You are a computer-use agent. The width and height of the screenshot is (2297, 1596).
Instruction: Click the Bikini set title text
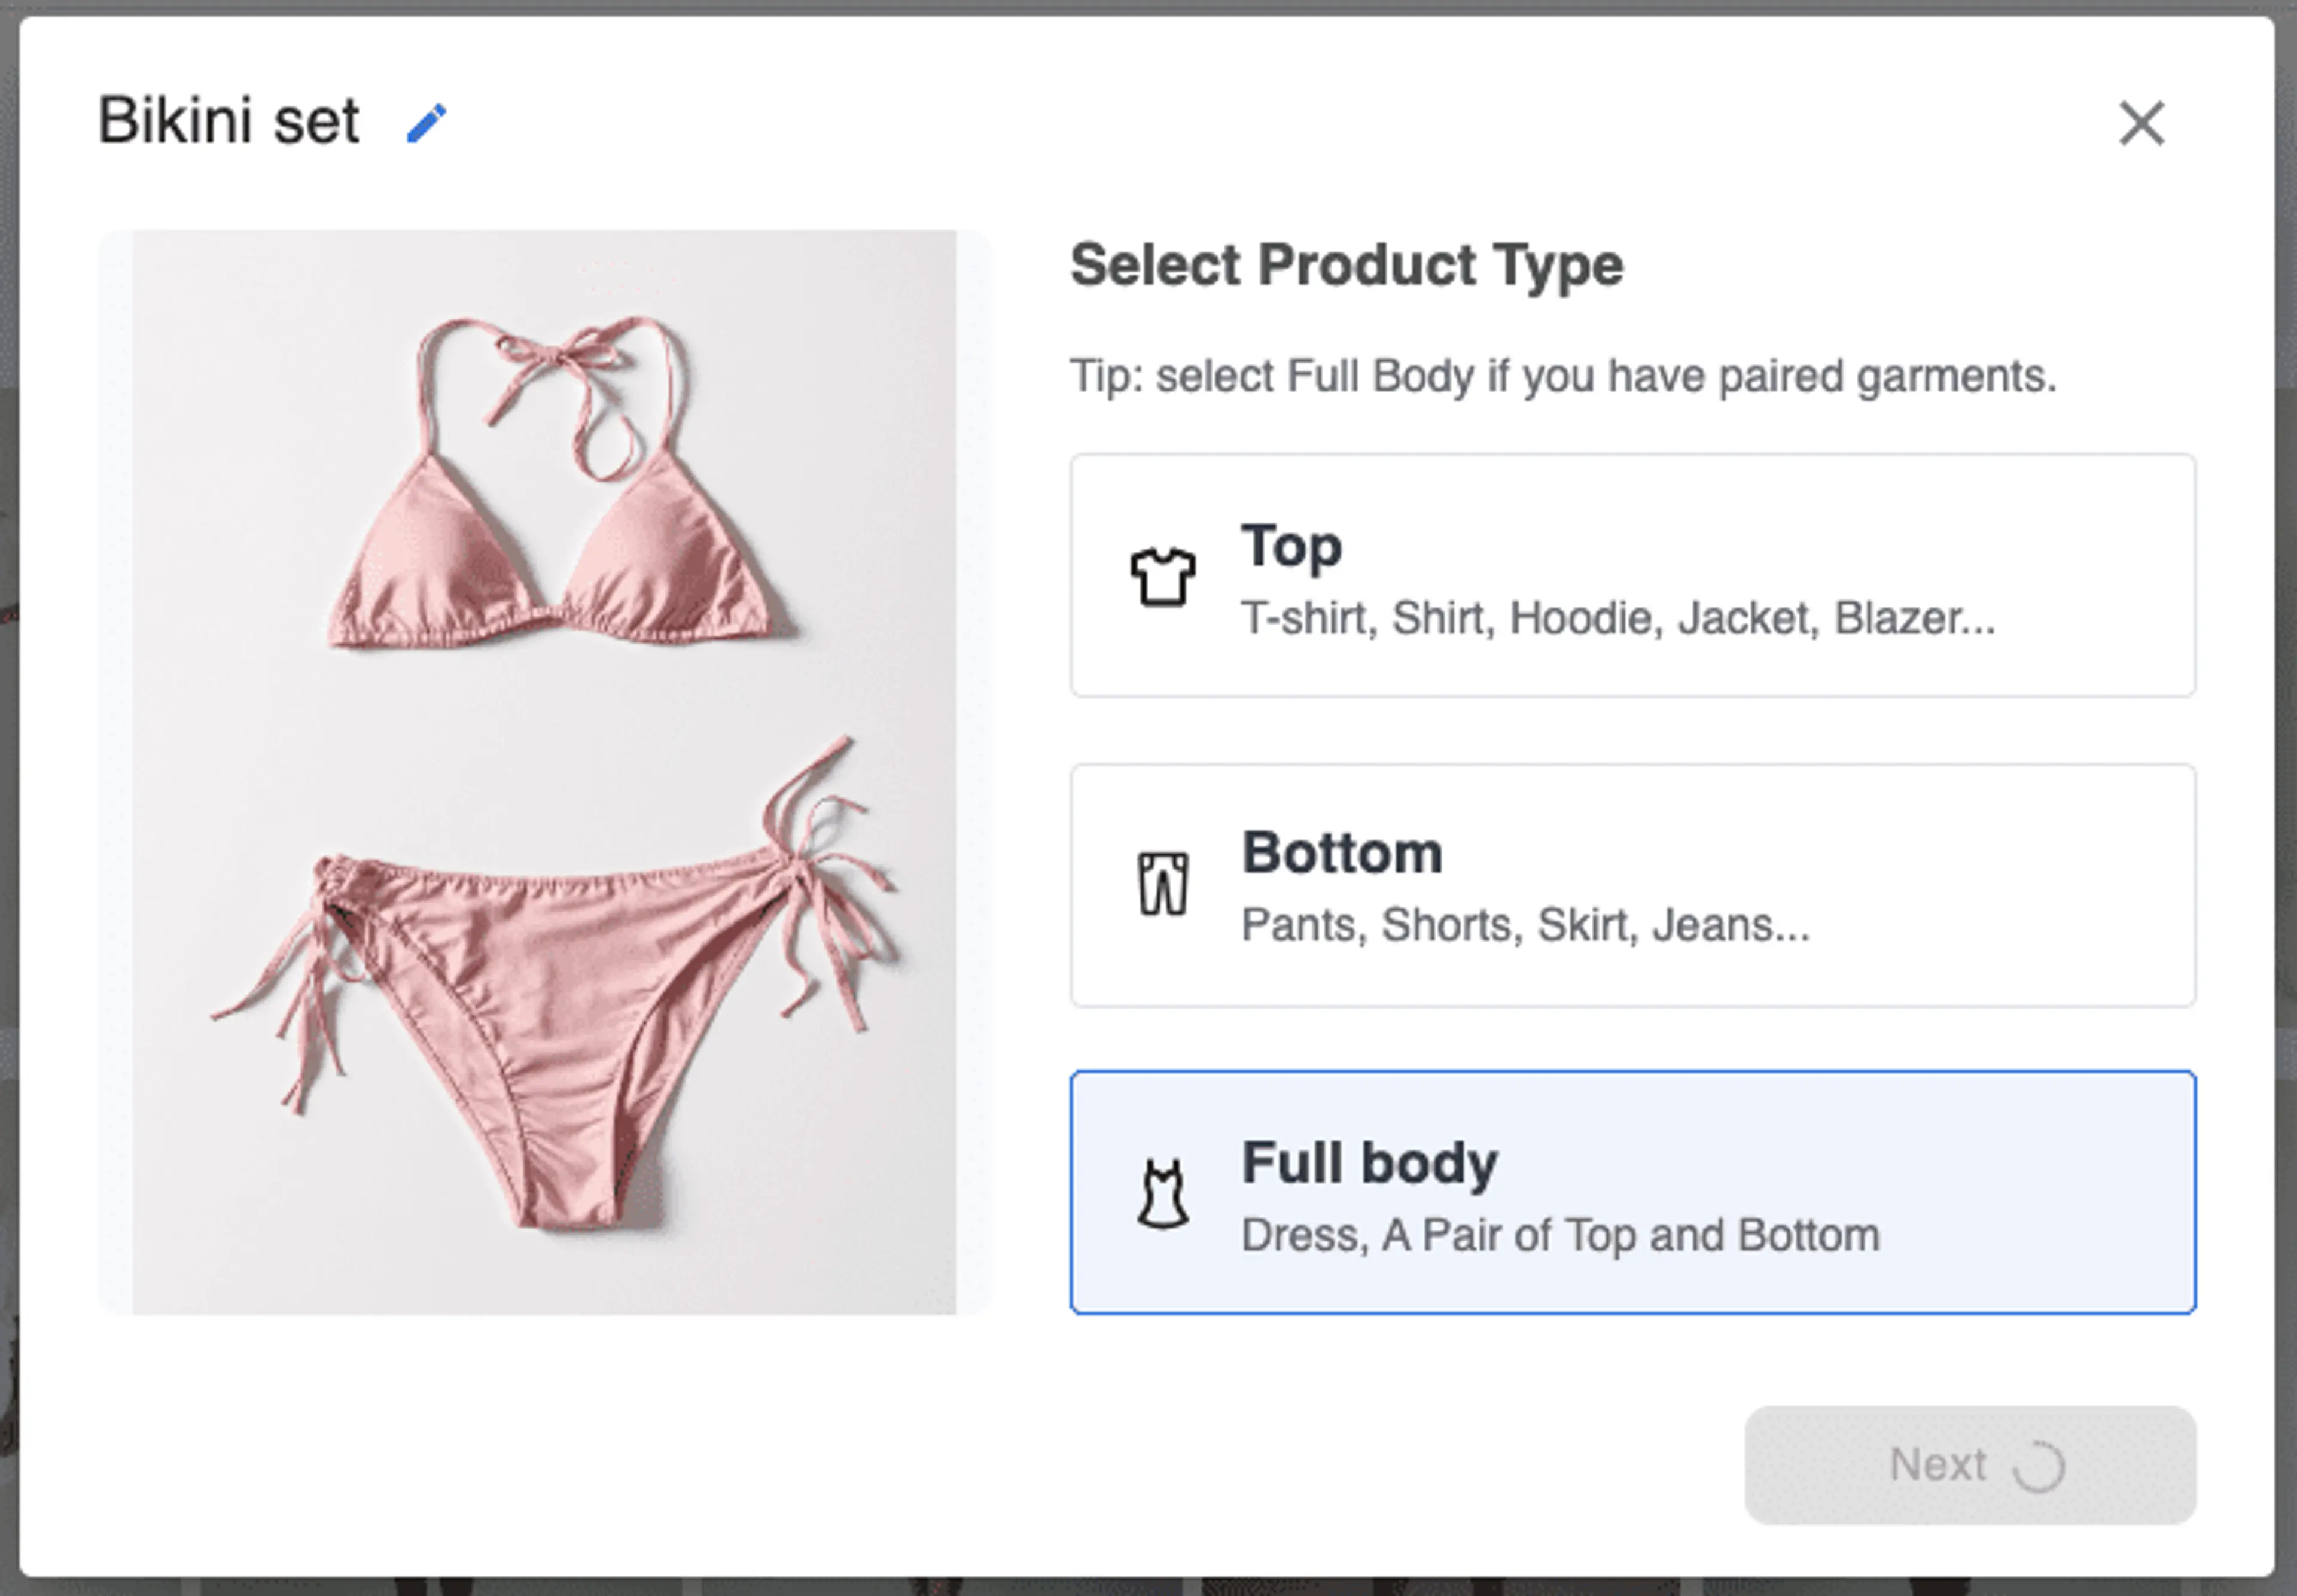pyautogui.click(x=228, y=121)
